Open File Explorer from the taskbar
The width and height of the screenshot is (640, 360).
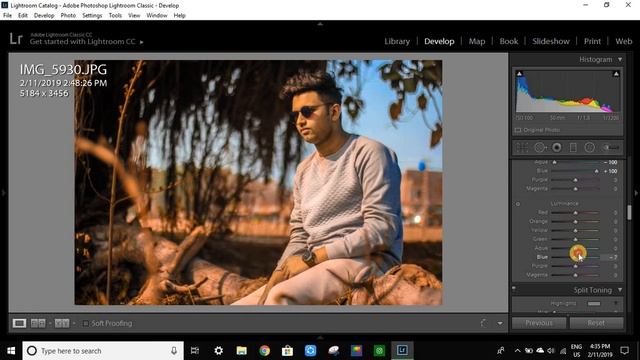coord(241,351)
